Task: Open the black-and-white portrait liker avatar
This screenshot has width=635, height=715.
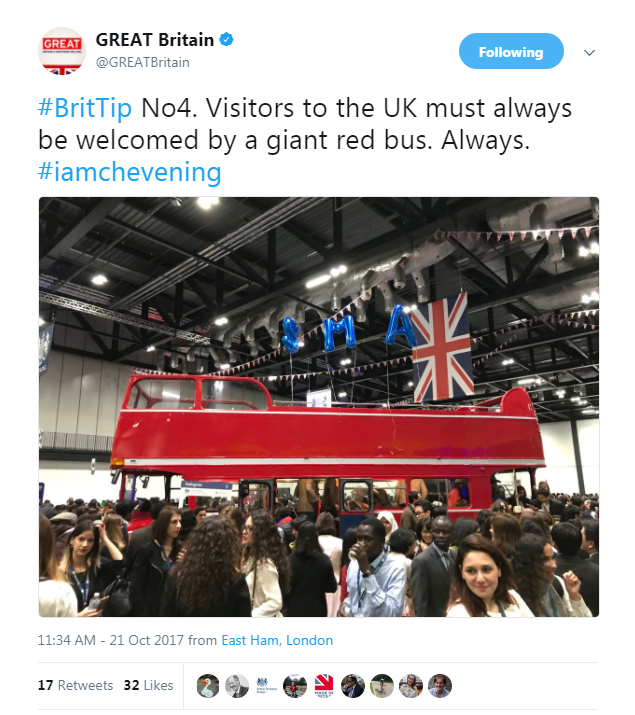Action: pyautogui.click(x=237, y=686)
